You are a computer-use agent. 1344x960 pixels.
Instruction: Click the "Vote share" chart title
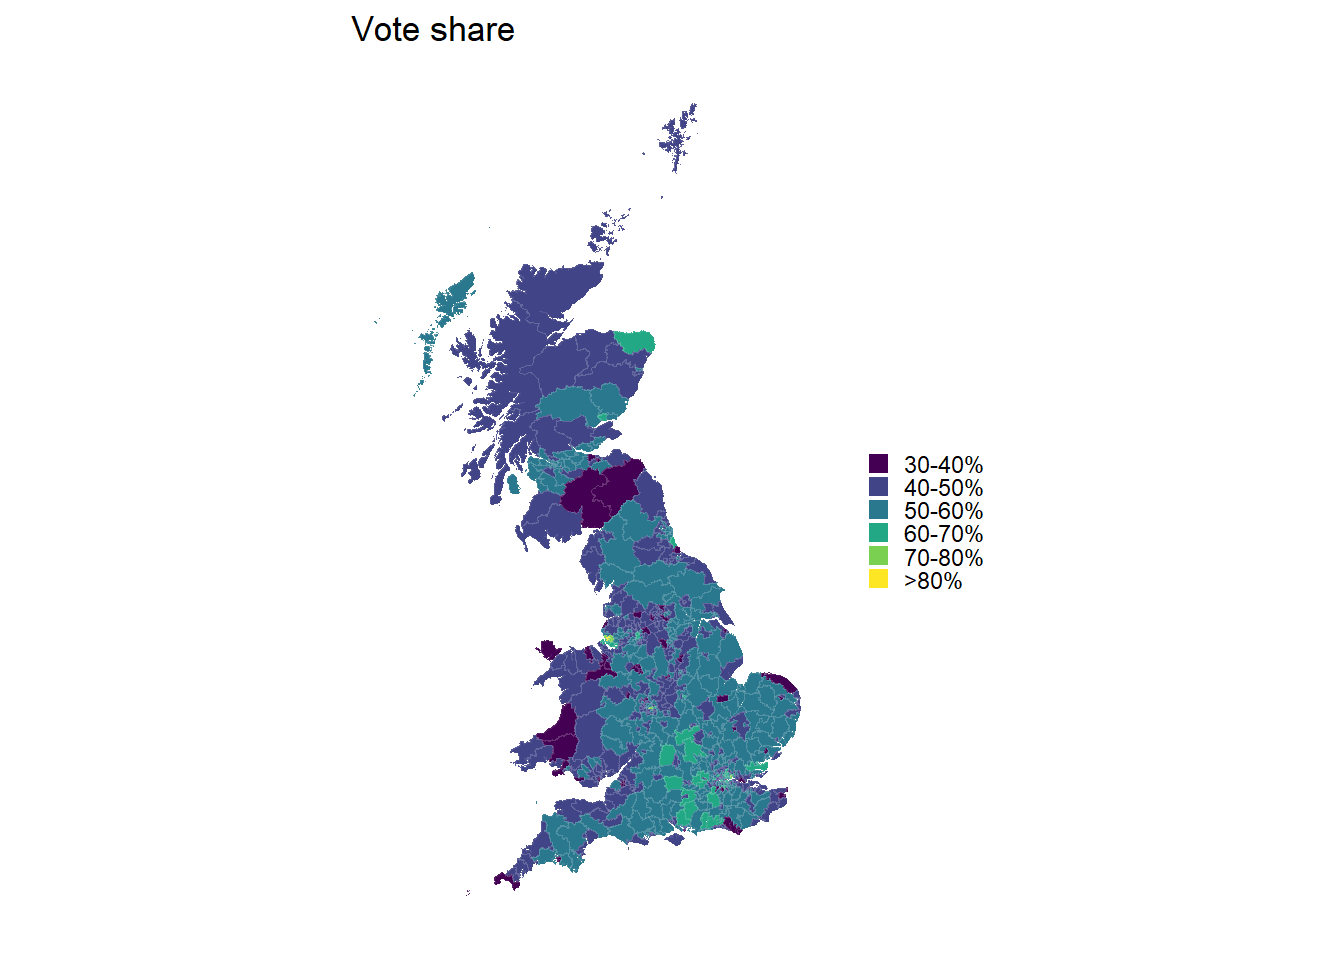[x=433, y=30]
